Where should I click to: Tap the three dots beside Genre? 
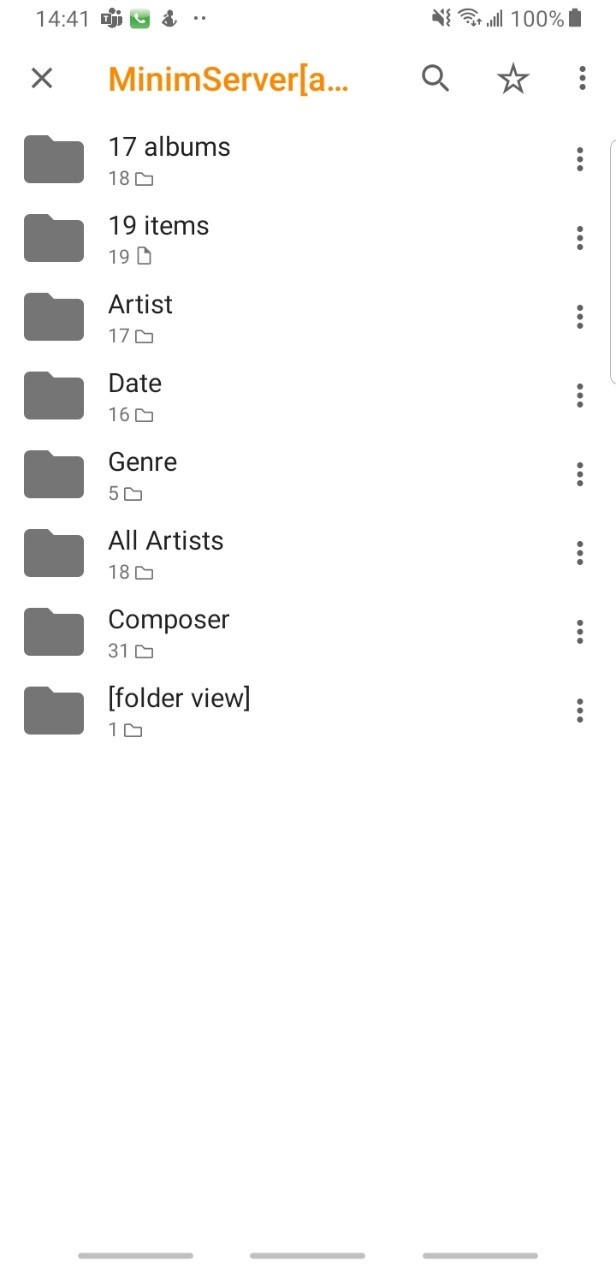580,474
